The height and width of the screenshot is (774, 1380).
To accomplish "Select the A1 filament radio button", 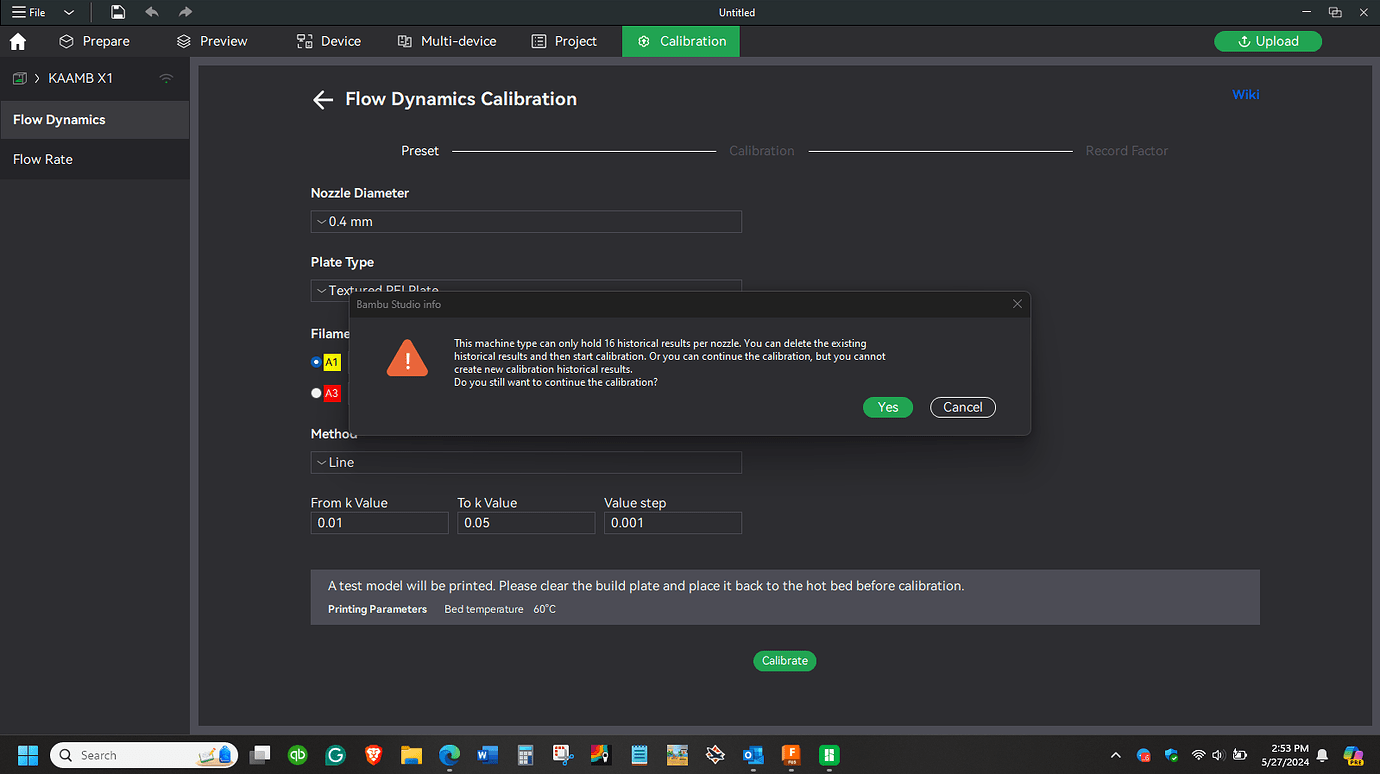I will pyautogui.click(x=316, y=362).
